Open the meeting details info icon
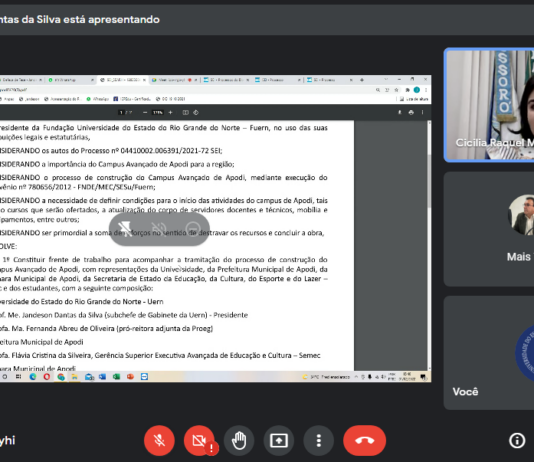This screenshot has width=534, height=462. click(517, 440)
